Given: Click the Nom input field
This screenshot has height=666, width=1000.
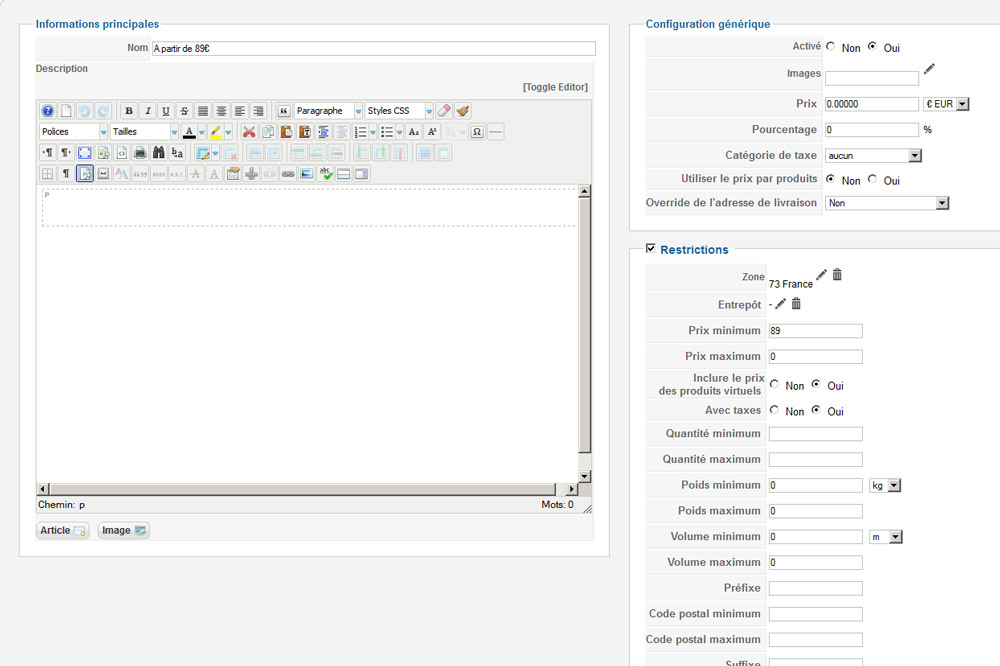Looking at the screenshot, I should pos(373,48).
